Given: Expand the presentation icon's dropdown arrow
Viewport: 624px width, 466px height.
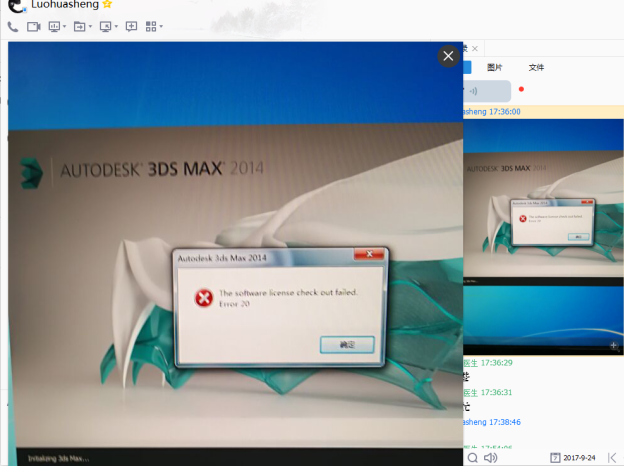Looking at the screenshot, I should tap(64, 27).
